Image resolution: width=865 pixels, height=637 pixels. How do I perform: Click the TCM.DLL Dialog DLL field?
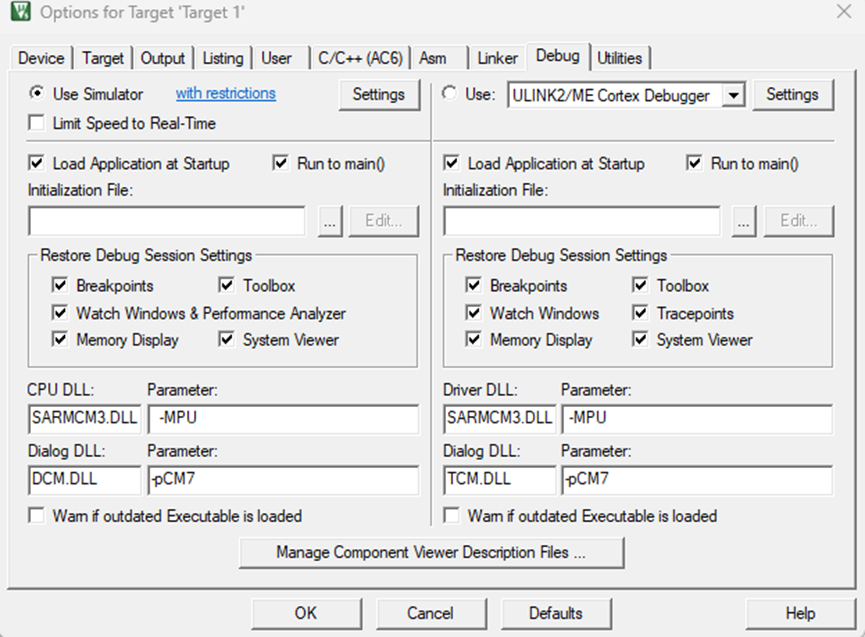(499, 479)
